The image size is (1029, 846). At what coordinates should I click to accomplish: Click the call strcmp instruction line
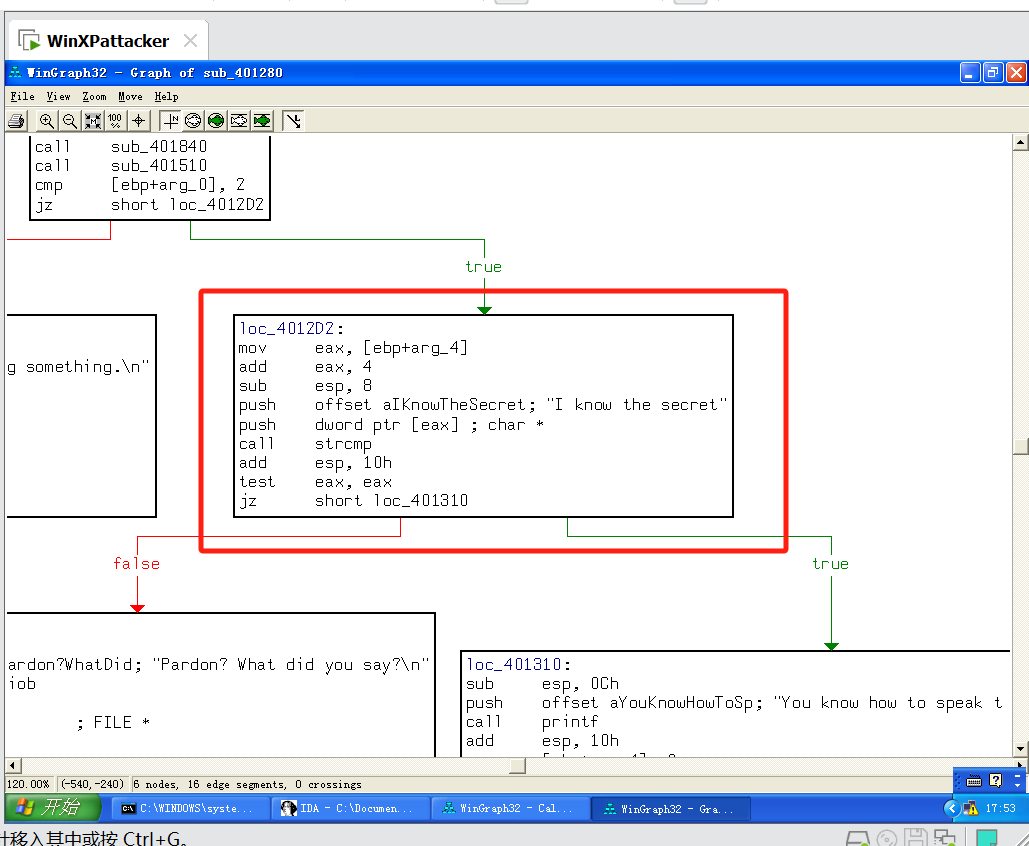305,444
